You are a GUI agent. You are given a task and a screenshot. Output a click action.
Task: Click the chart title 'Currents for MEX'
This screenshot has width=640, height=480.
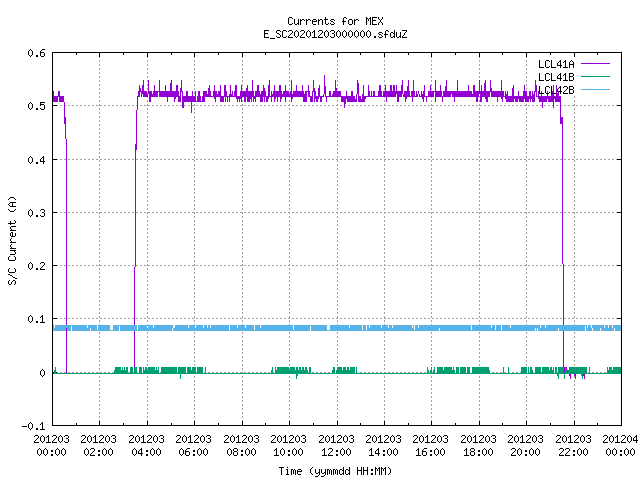click(x=335, y=21)
